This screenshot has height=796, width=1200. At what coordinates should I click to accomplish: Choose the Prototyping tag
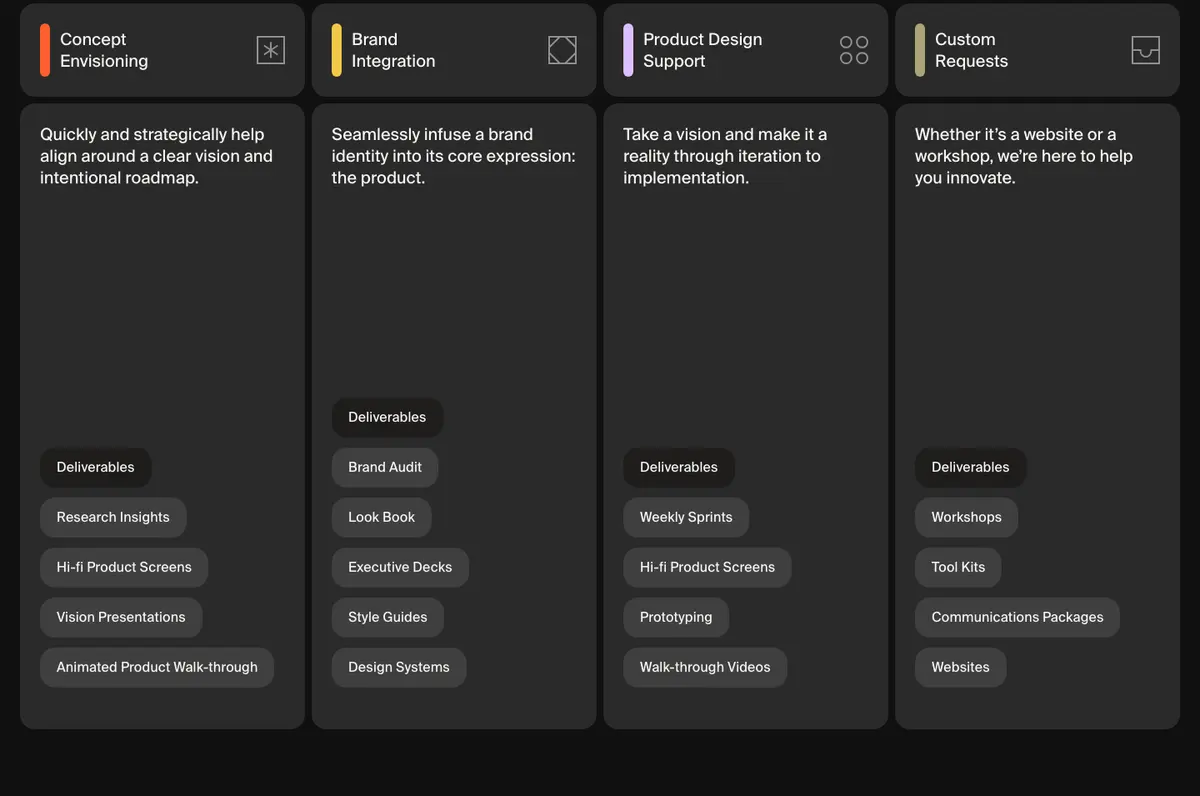tap(676, 617)
